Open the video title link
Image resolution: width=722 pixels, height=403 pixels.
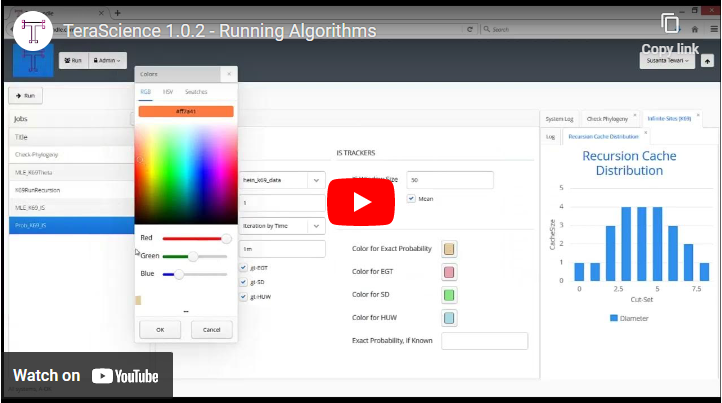(x=220, y=31)
